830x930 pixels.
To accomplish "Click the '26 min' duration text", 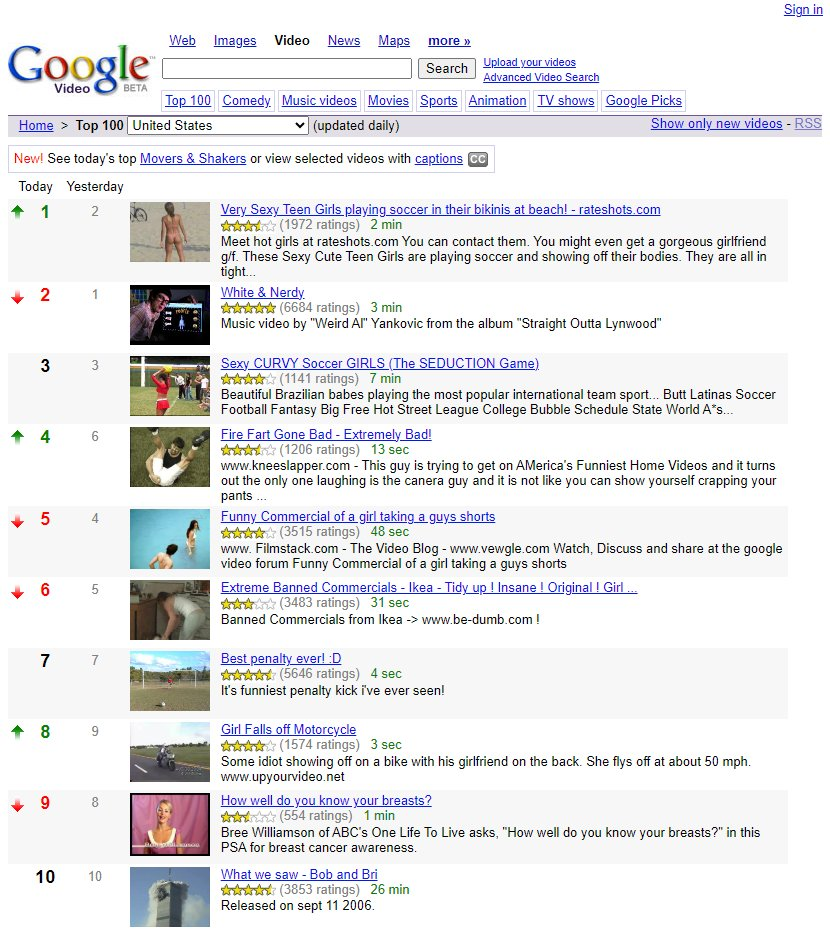I will coord(390,890).
